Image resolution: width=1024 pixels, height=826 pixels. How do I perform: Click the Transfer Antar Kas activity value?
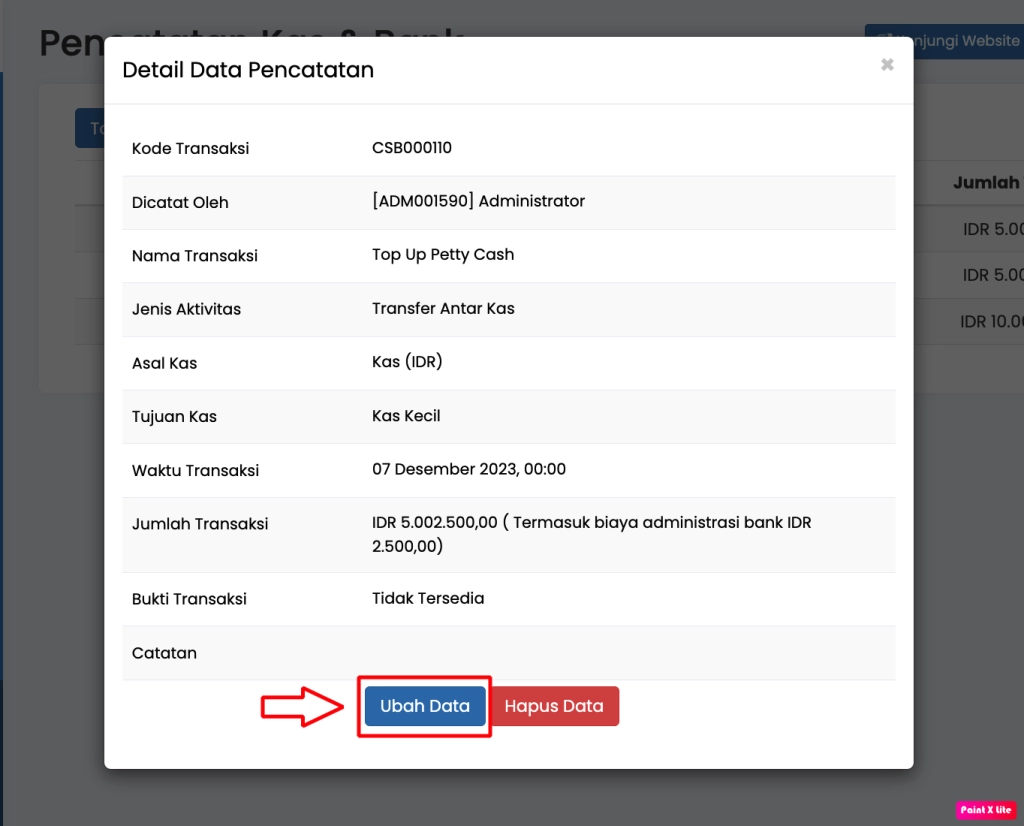[x=443, y=308]
